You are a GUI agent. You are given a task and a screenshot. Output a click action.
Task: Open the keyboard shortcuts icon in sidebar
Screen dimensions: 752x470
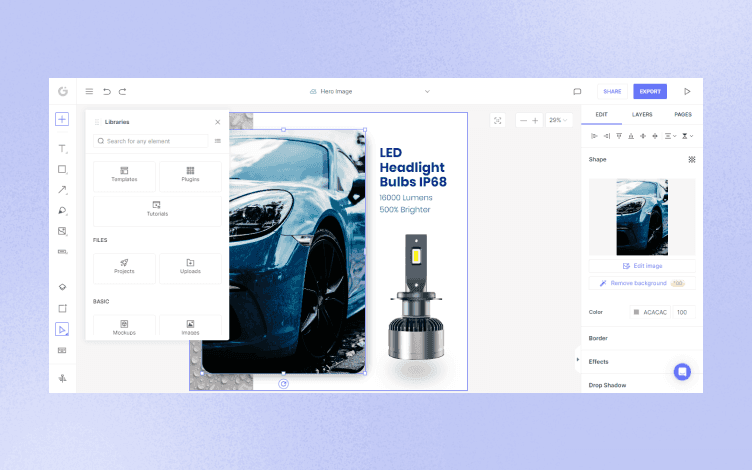click(62, 351)
